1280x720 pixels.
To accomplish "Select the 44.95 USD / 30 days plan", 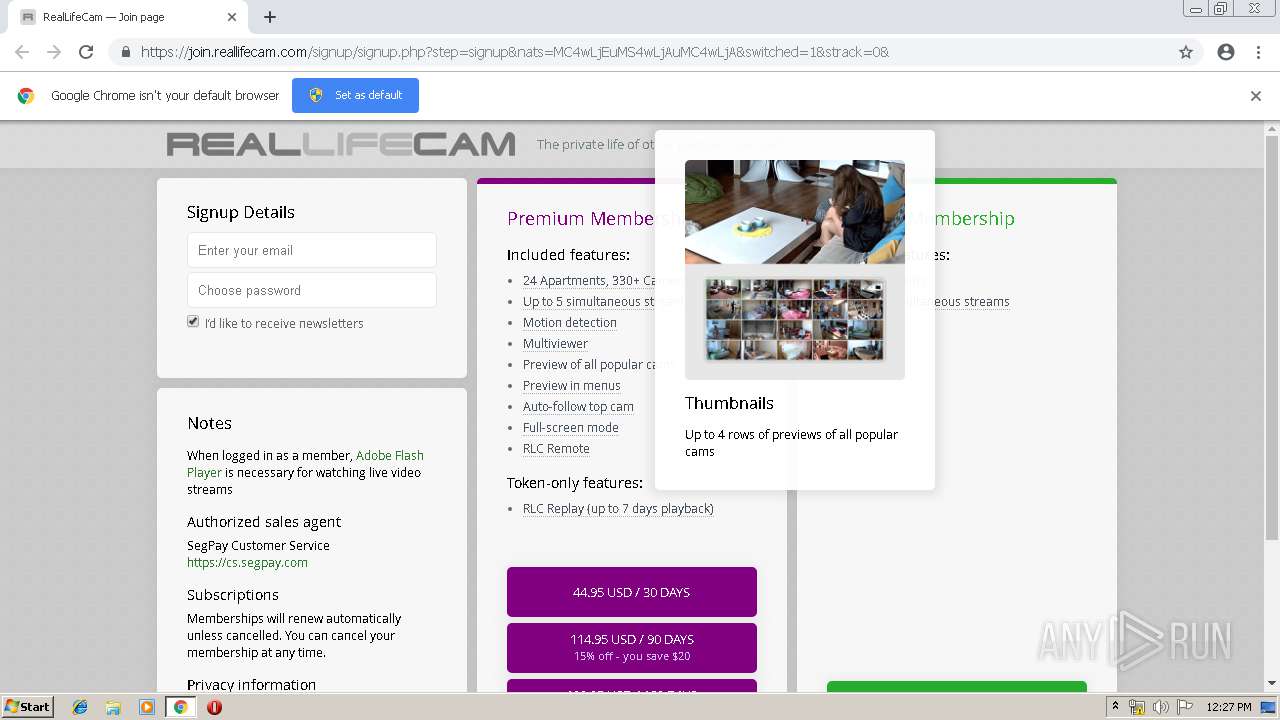I will tap(632, 592).
